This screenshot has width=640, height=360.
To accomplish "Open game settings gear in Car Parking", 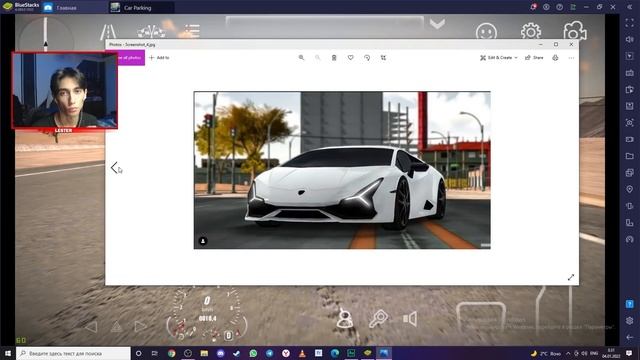I will [x=531, y=31].
